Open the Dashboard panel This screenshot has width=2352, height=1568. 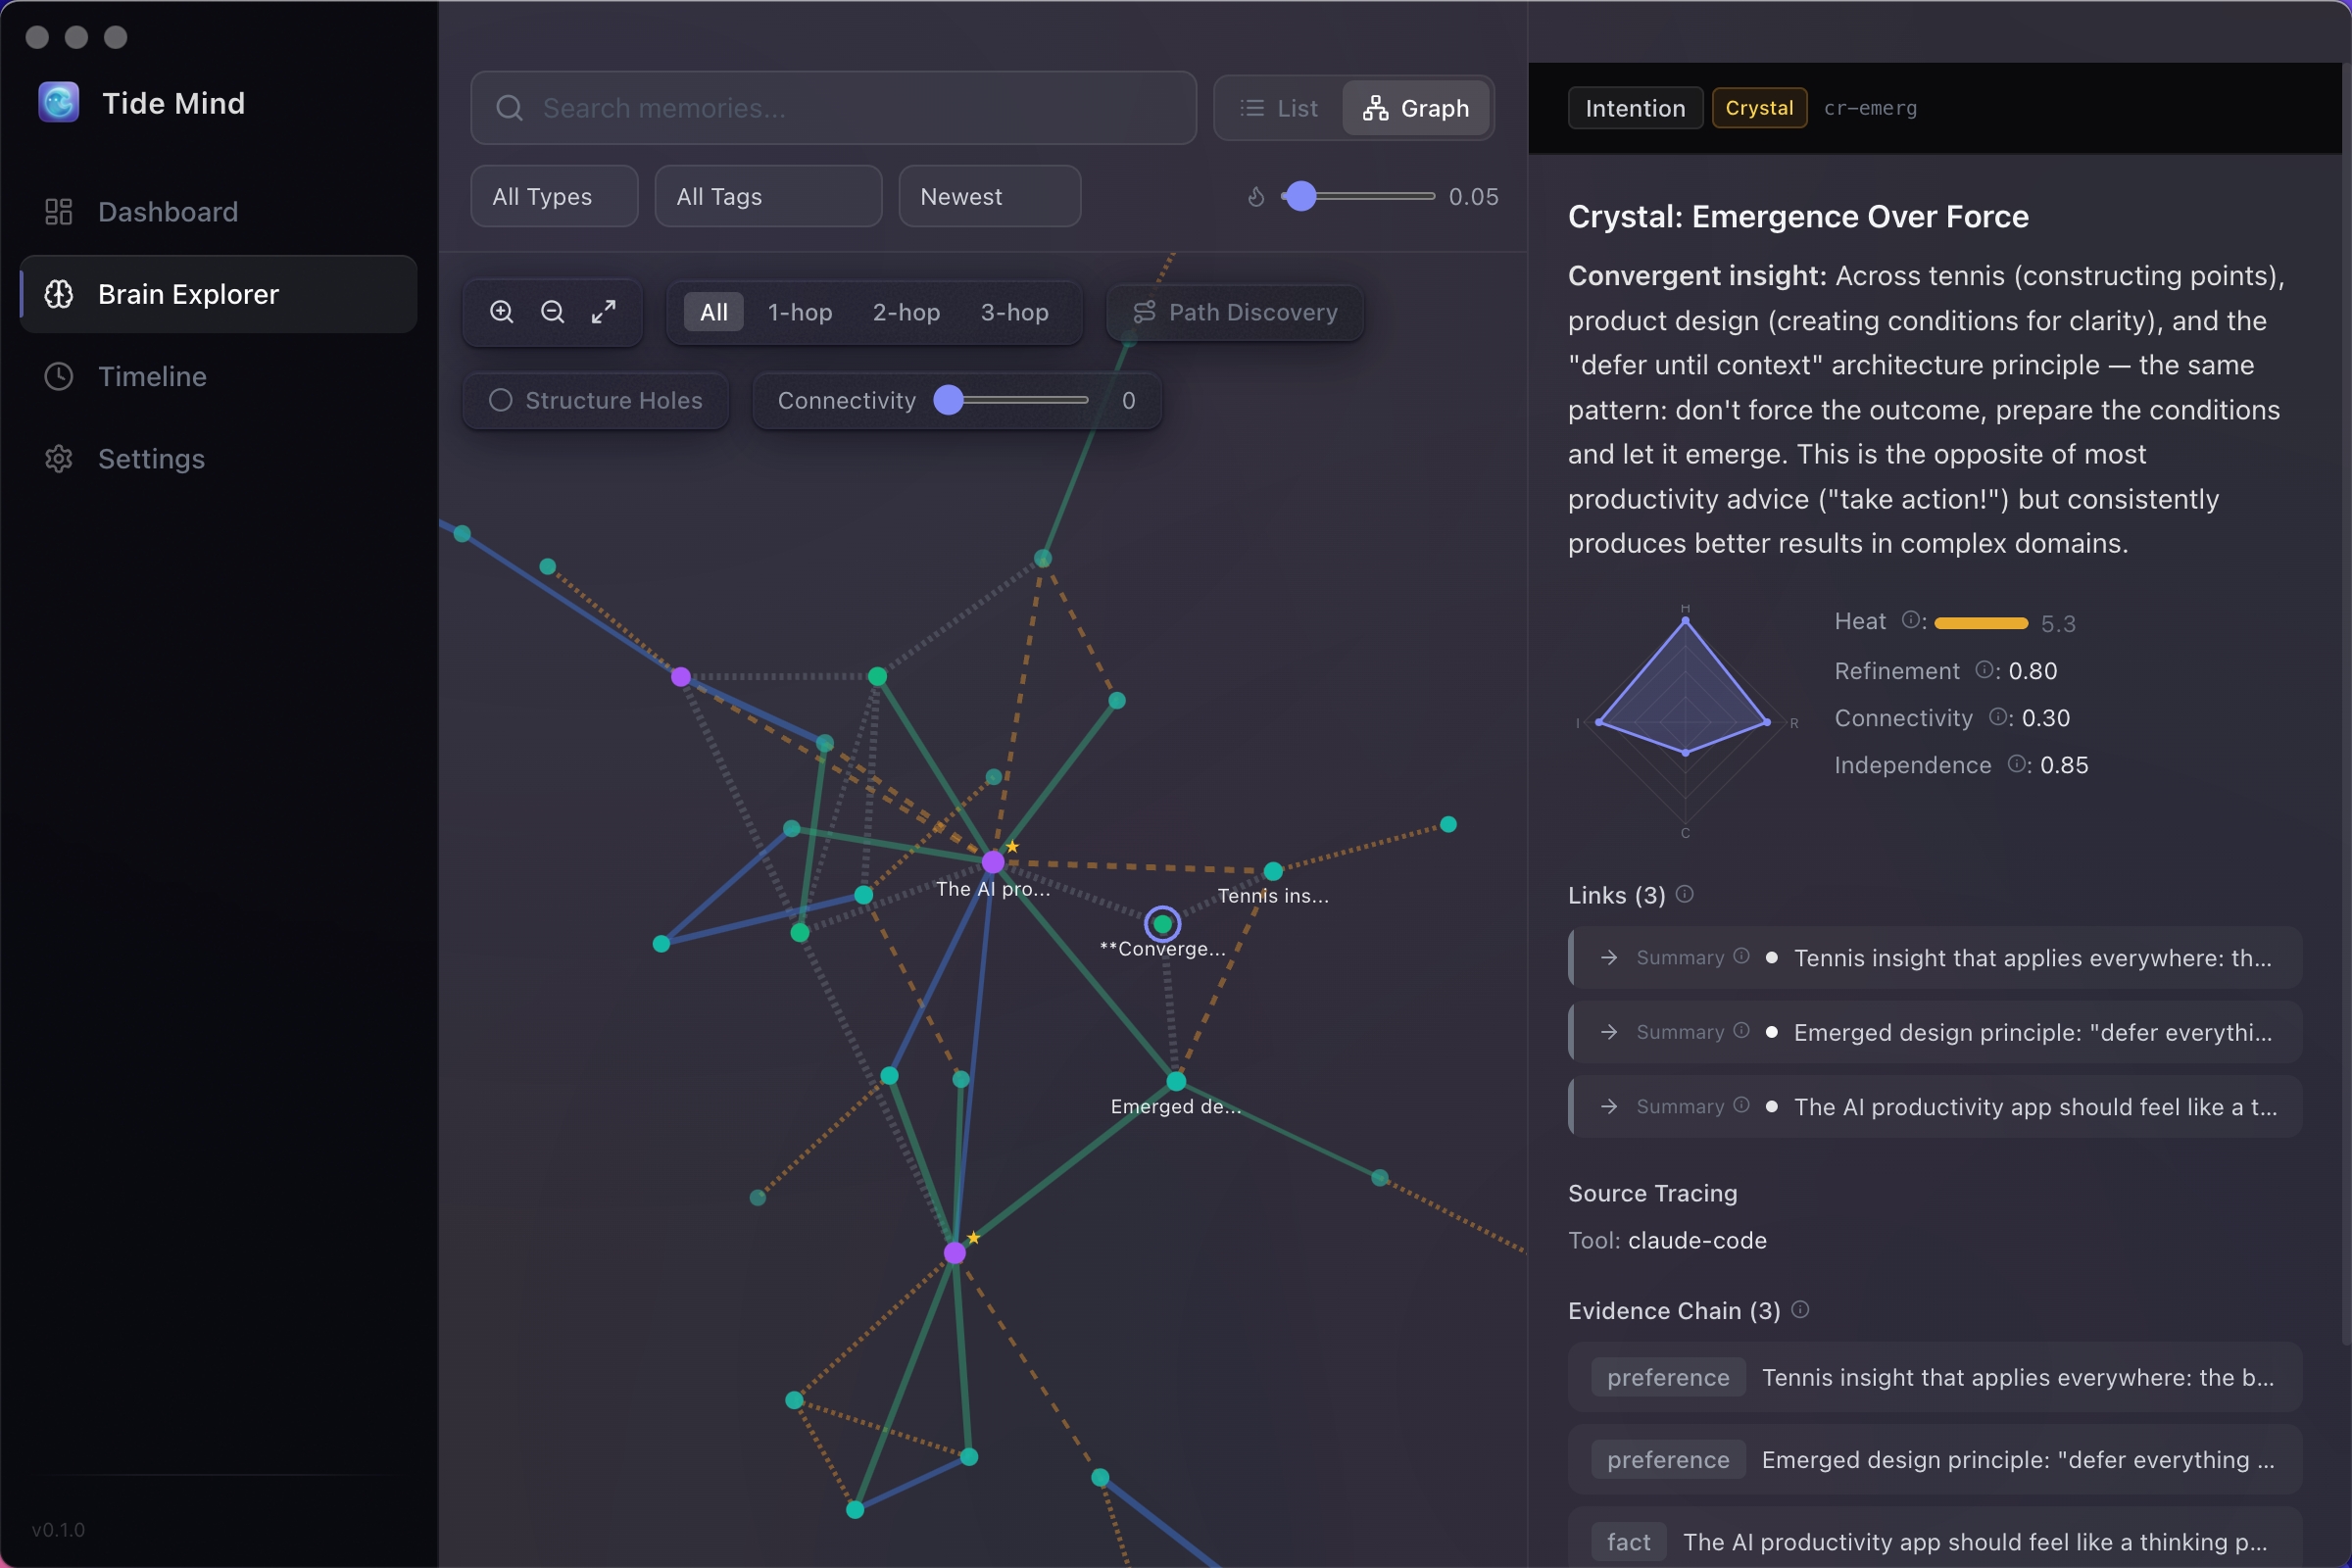click(167, 211)
